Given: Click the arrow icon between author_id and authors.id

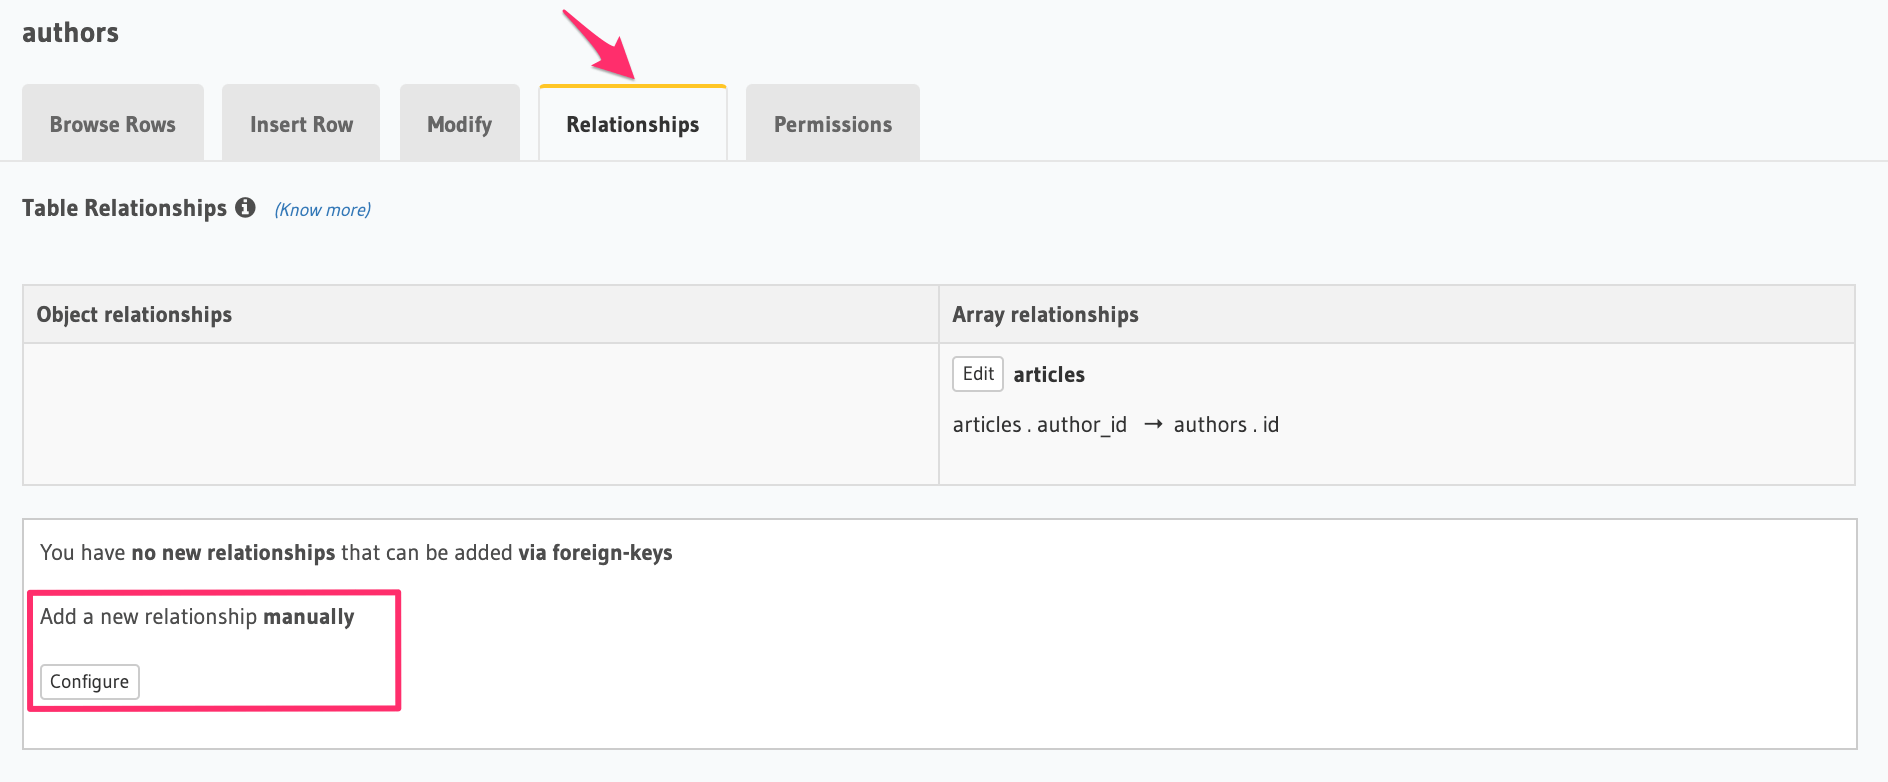Looking at the screenshot, I should click(1152, 425).
